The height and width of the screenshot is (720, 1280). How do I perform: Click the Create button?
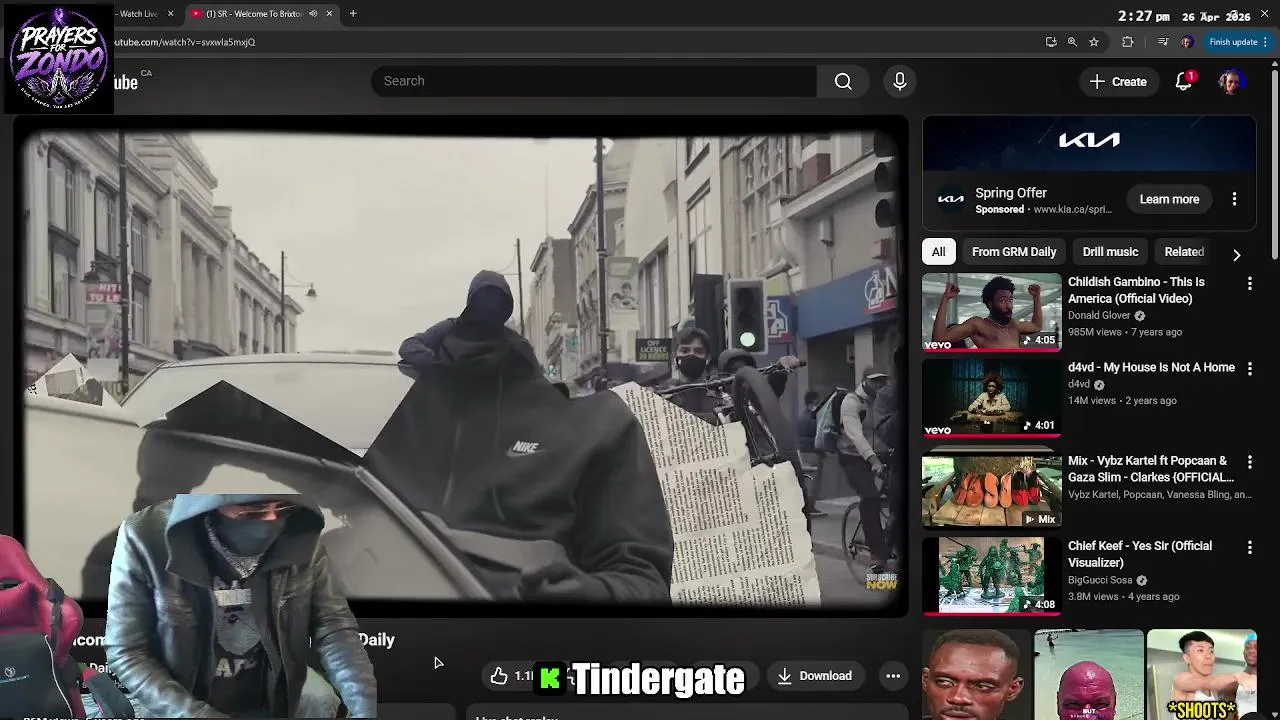1118,81
